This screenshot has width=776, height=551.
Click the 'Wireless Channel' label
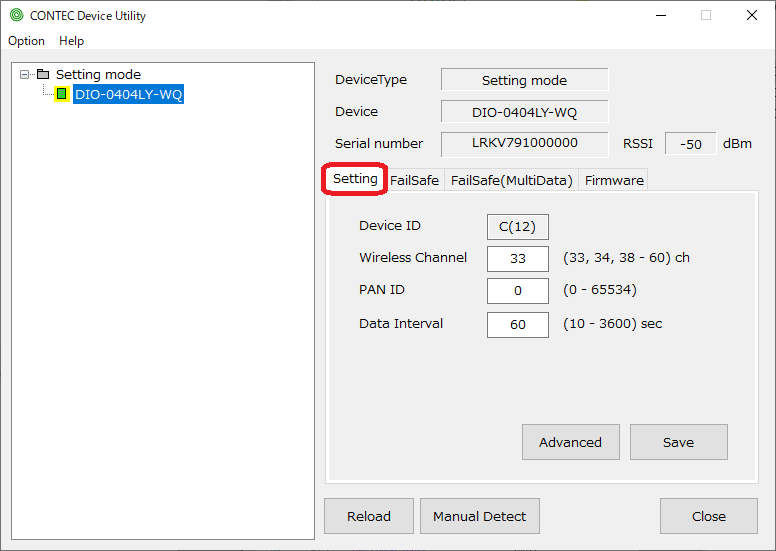(413, 257)
